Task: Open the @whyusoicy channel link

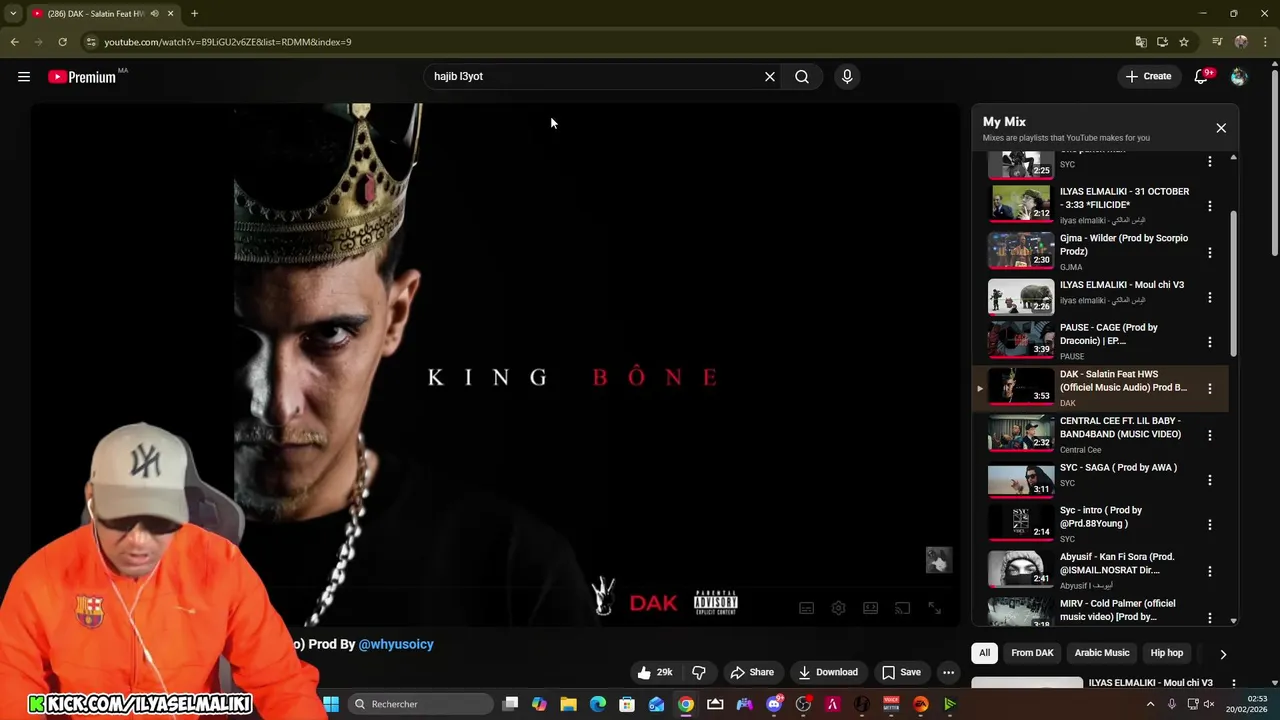Action: [396, 644]
